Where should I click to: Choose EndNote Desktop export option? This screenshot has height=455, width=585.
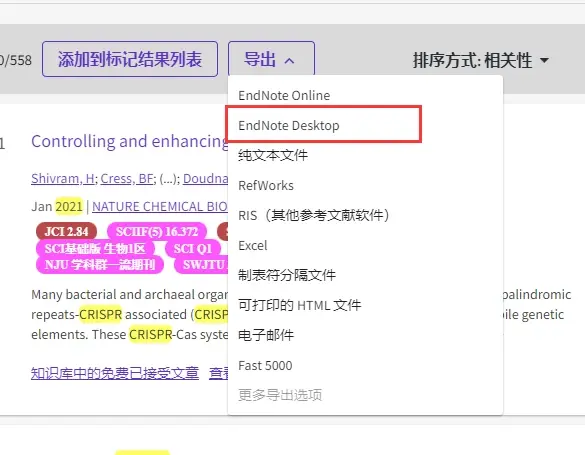coord(289,125)
